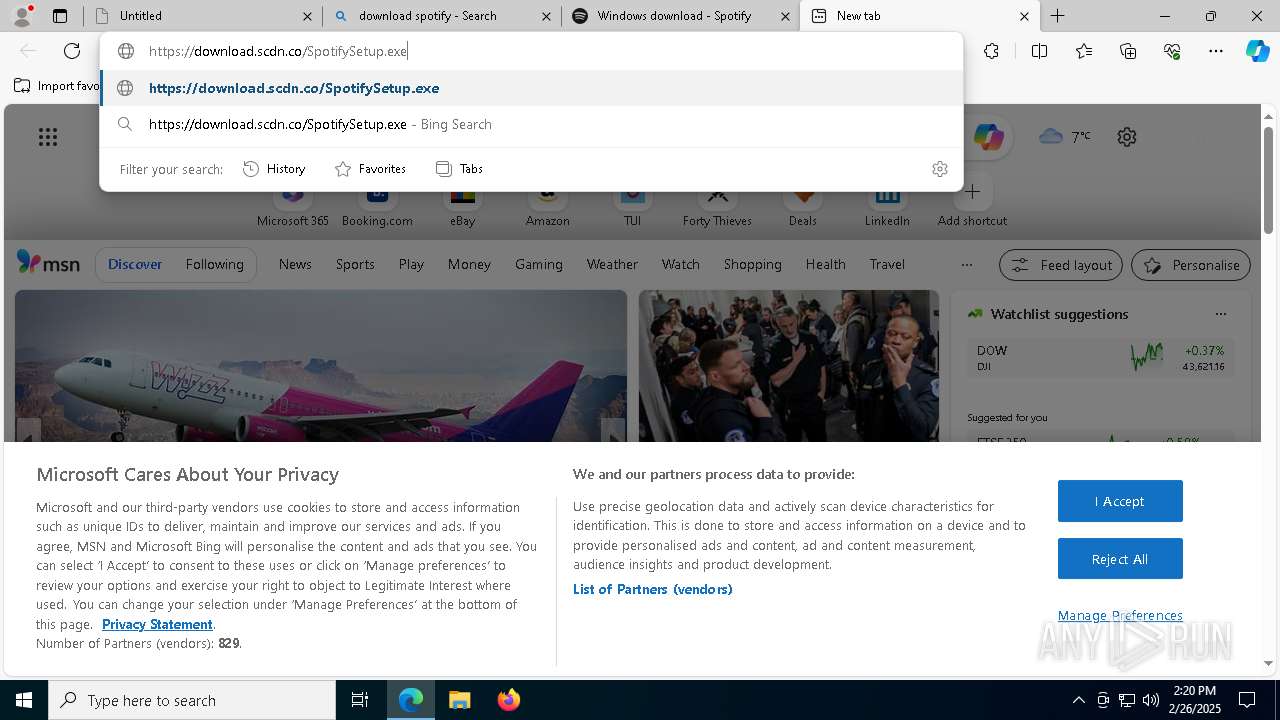
Task: Click the taskbar search box
Action: coord(192,700)
